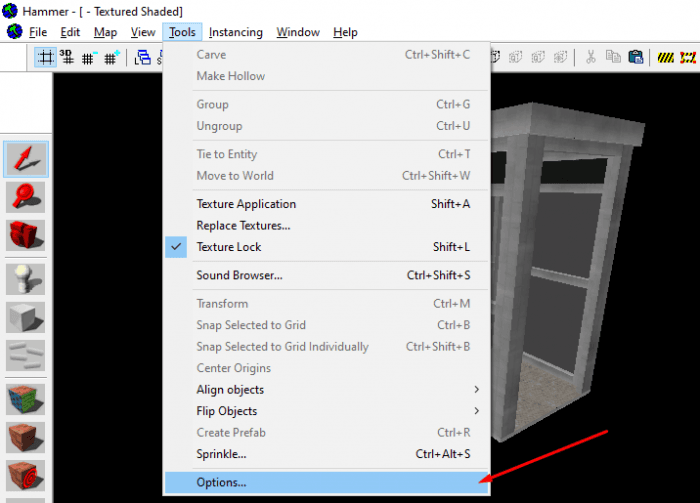Select the Selection tool arrow icon
This screenshot has width=700, height=503.
(x=26, y=159)
